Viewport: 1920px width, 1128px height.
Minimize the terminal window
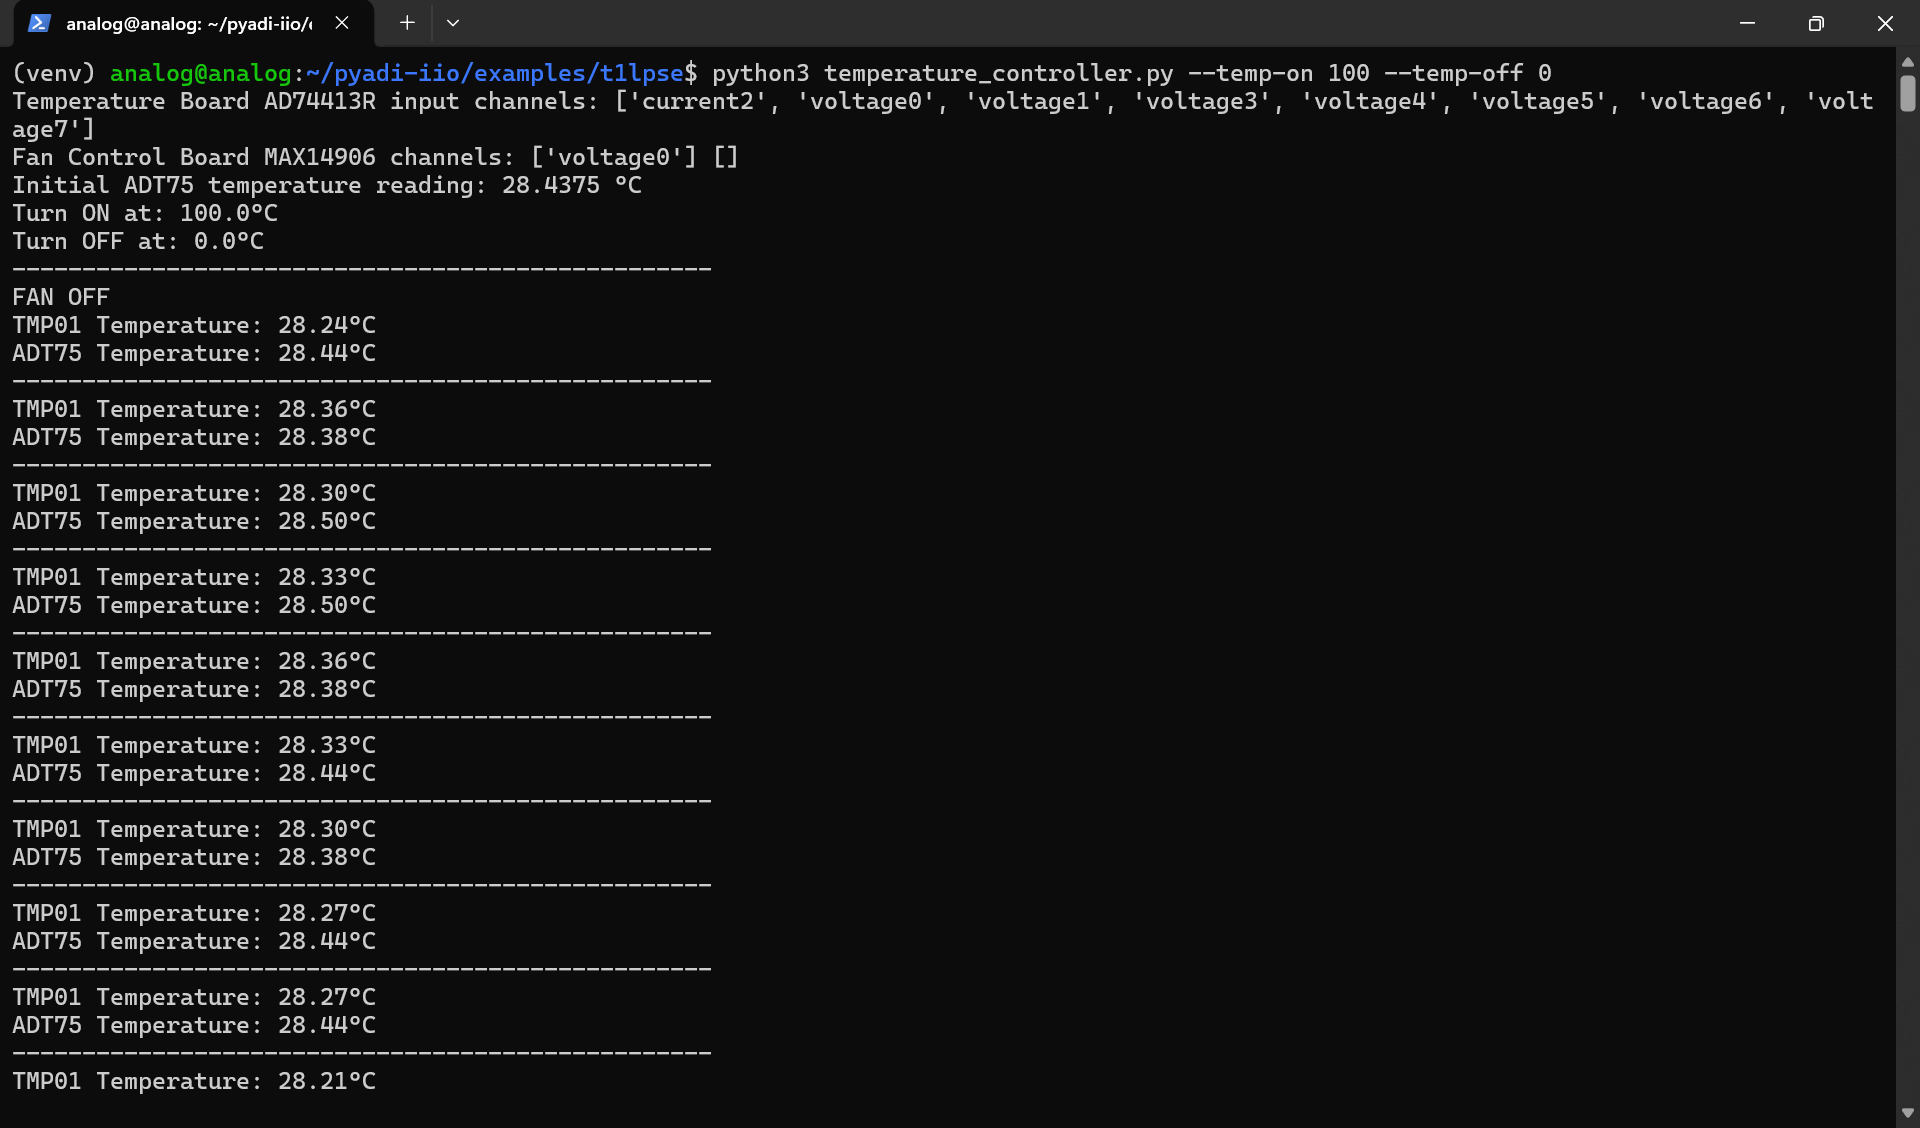(x=1747, y=23)
